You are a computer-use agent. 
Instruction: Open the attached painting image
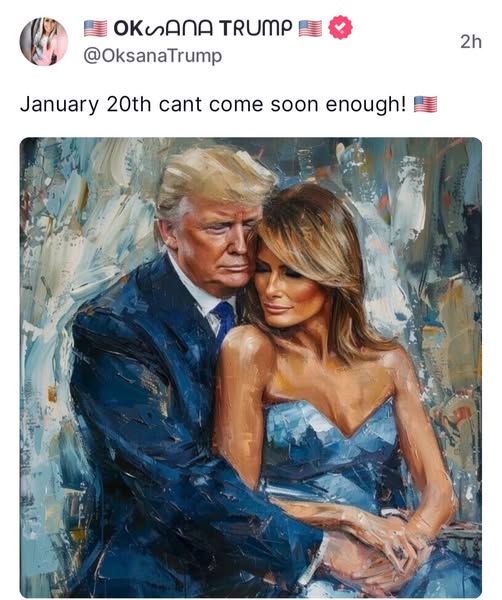click(251, 367)
